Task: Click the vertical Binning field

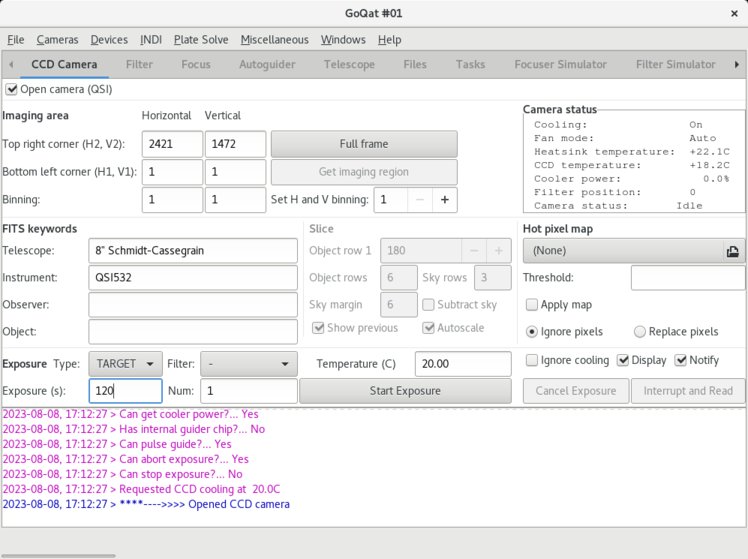Action: (x=235, y=200)
